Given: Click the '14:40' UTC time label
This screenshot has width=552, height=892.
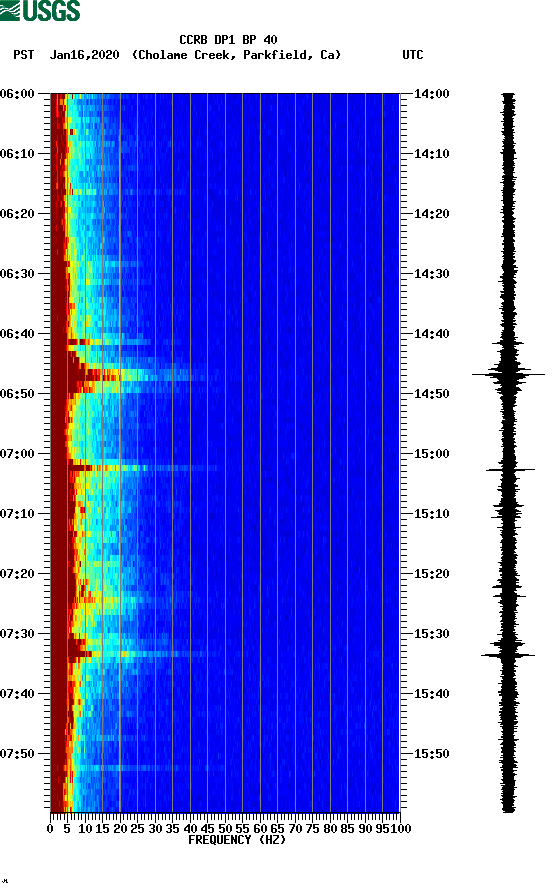Looking at the screenshot, I should pyautogui.click(x=432, y=334).
